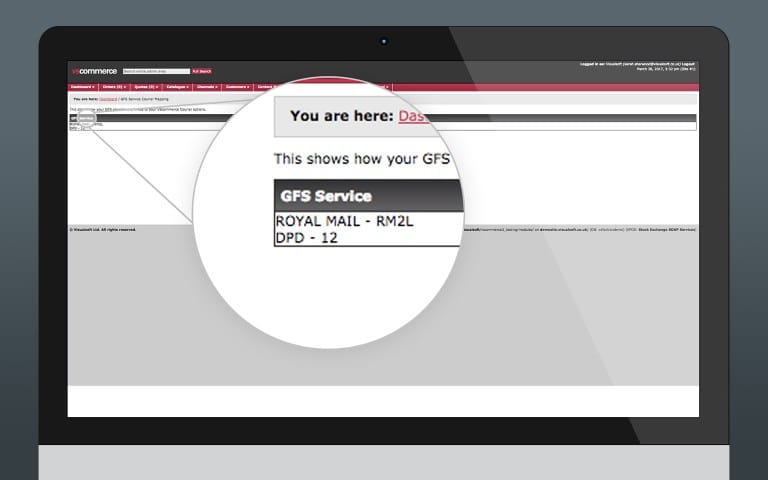Open the Channels menu

(x=208, y=87)
